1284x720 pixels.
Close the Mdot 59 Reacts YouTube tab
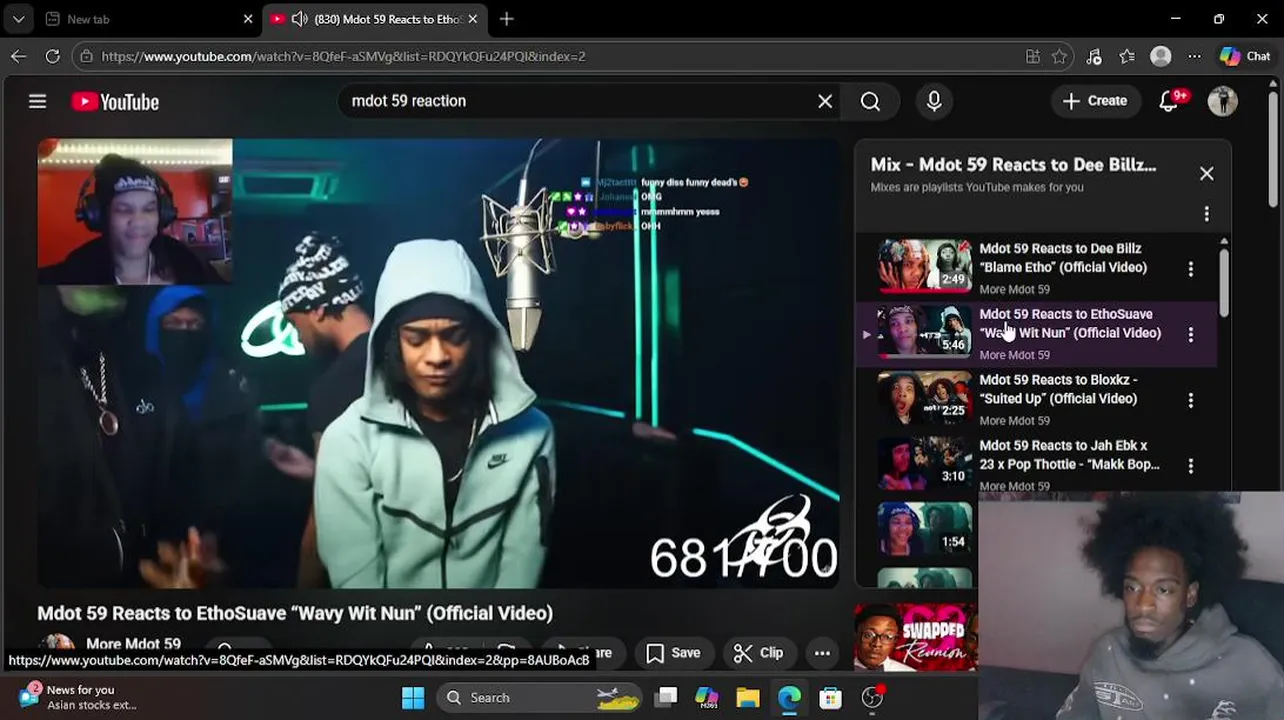473,19
